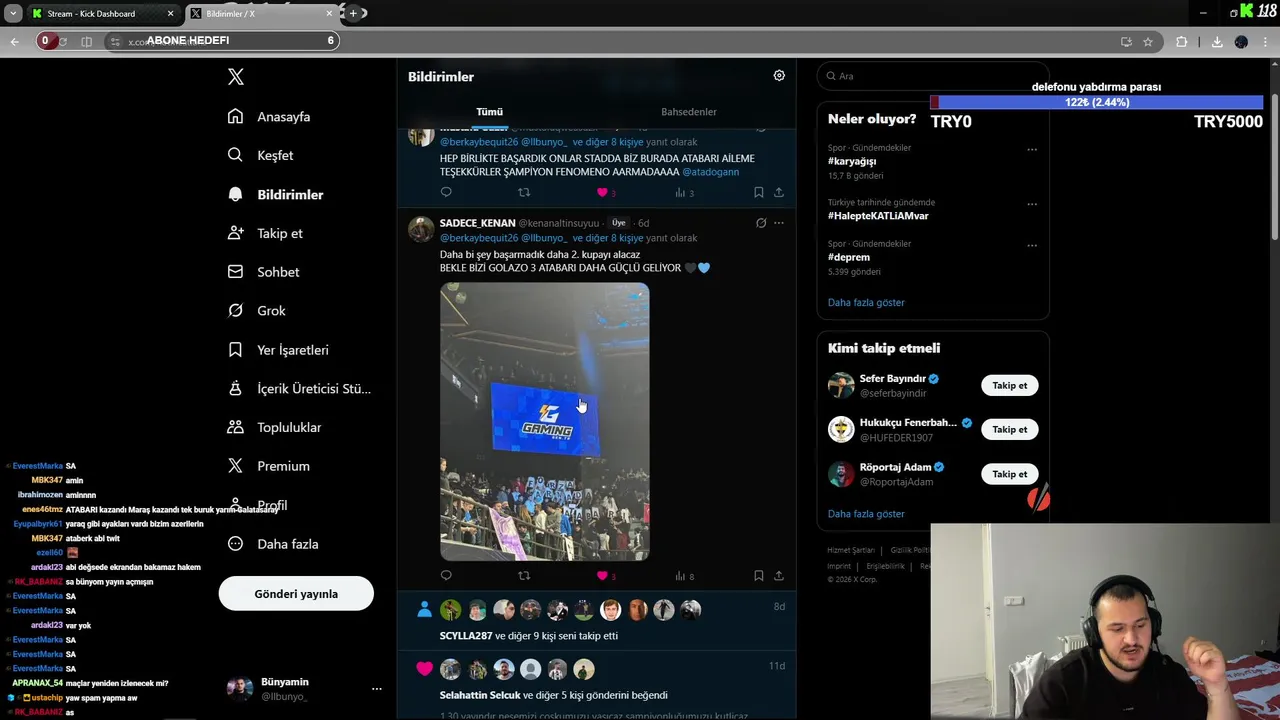
Task: Open browser downloads icon
Action: click(1217, 42)
